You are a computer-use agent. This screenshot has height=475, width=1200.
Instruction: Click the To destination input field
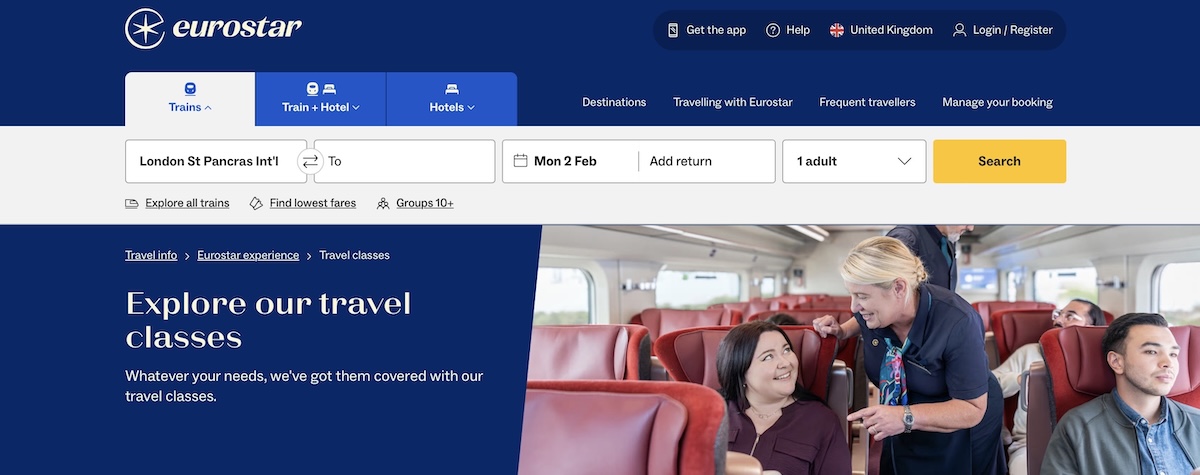click(405, 161)
